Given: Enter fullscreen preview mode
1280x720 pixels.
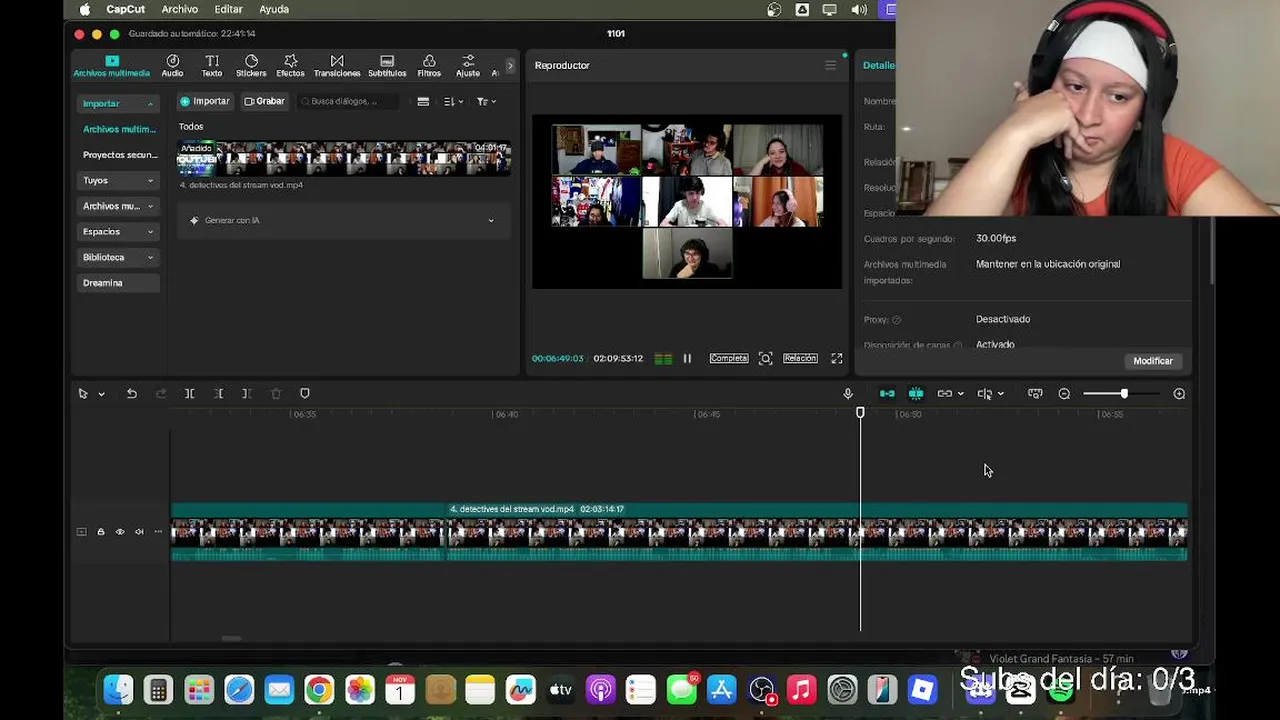Looking at the screenshot, I should click(x=837, y=358).
